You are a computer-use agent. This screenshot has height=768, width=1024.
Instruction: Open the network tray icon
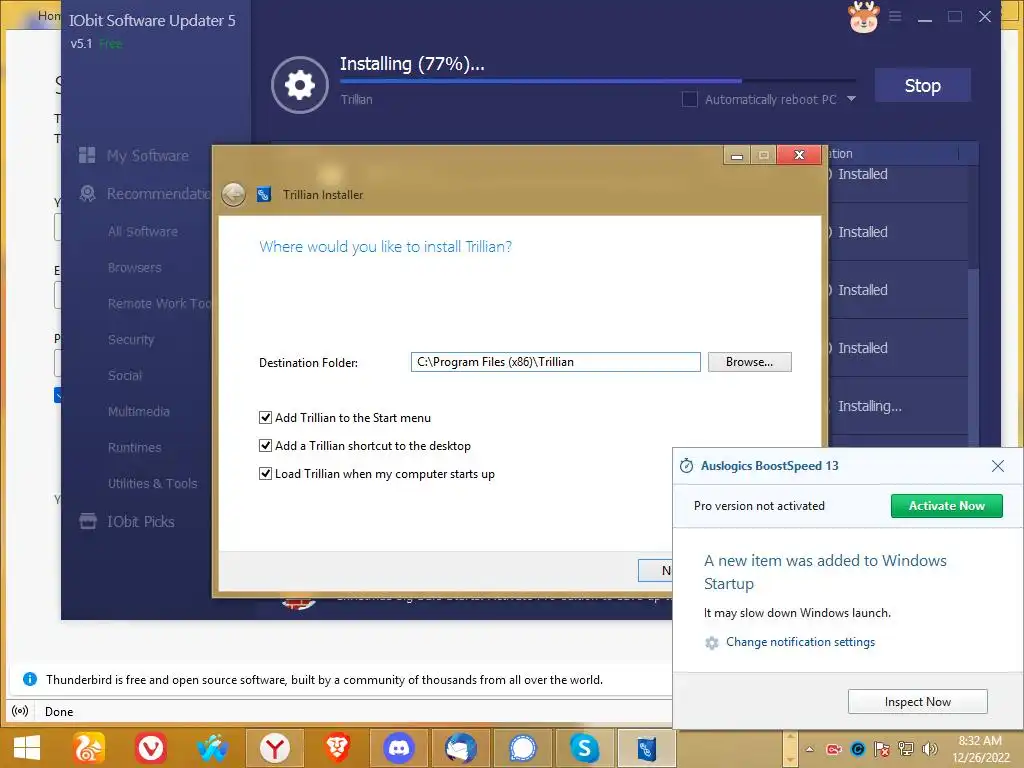pyautogui.click(x=906, y=749)
